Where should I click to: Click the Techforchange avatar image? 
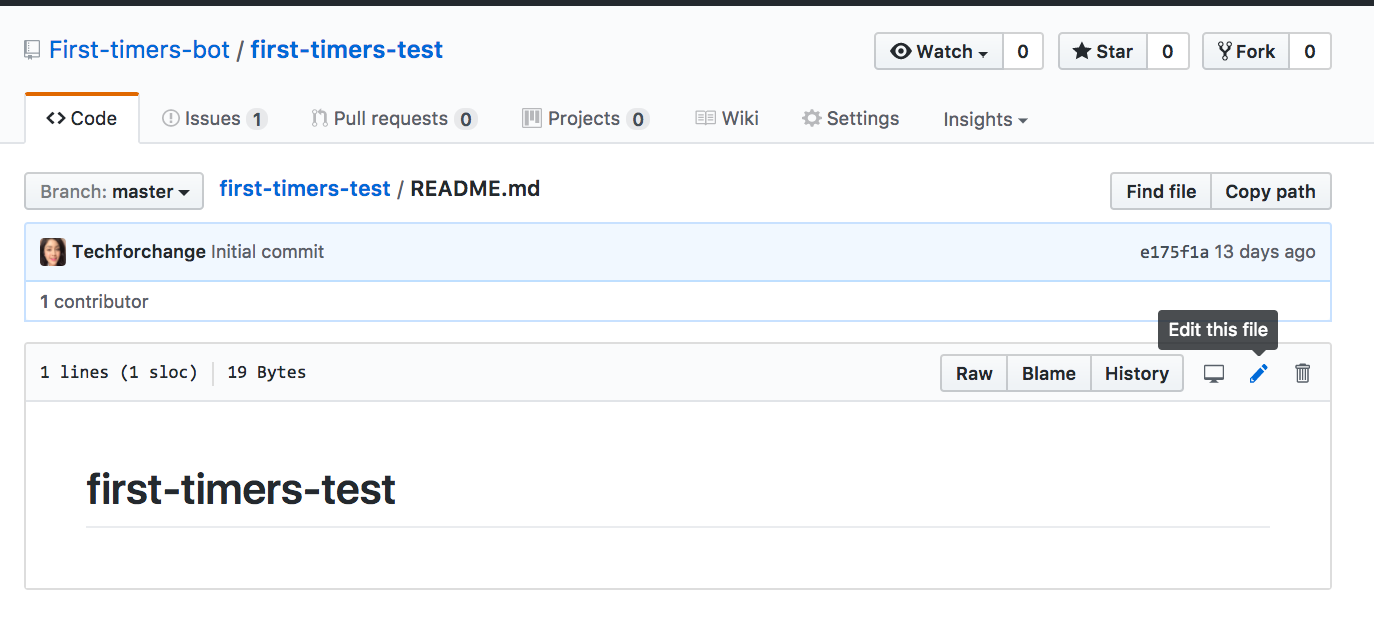coord(53,252)
